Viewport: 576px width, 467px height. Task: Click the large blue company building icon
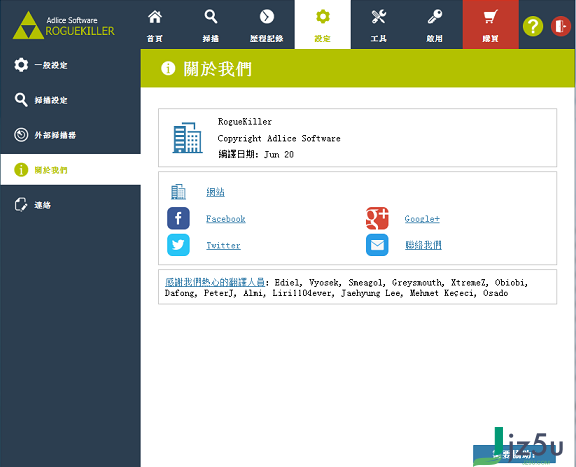click(x=187, y=138)
